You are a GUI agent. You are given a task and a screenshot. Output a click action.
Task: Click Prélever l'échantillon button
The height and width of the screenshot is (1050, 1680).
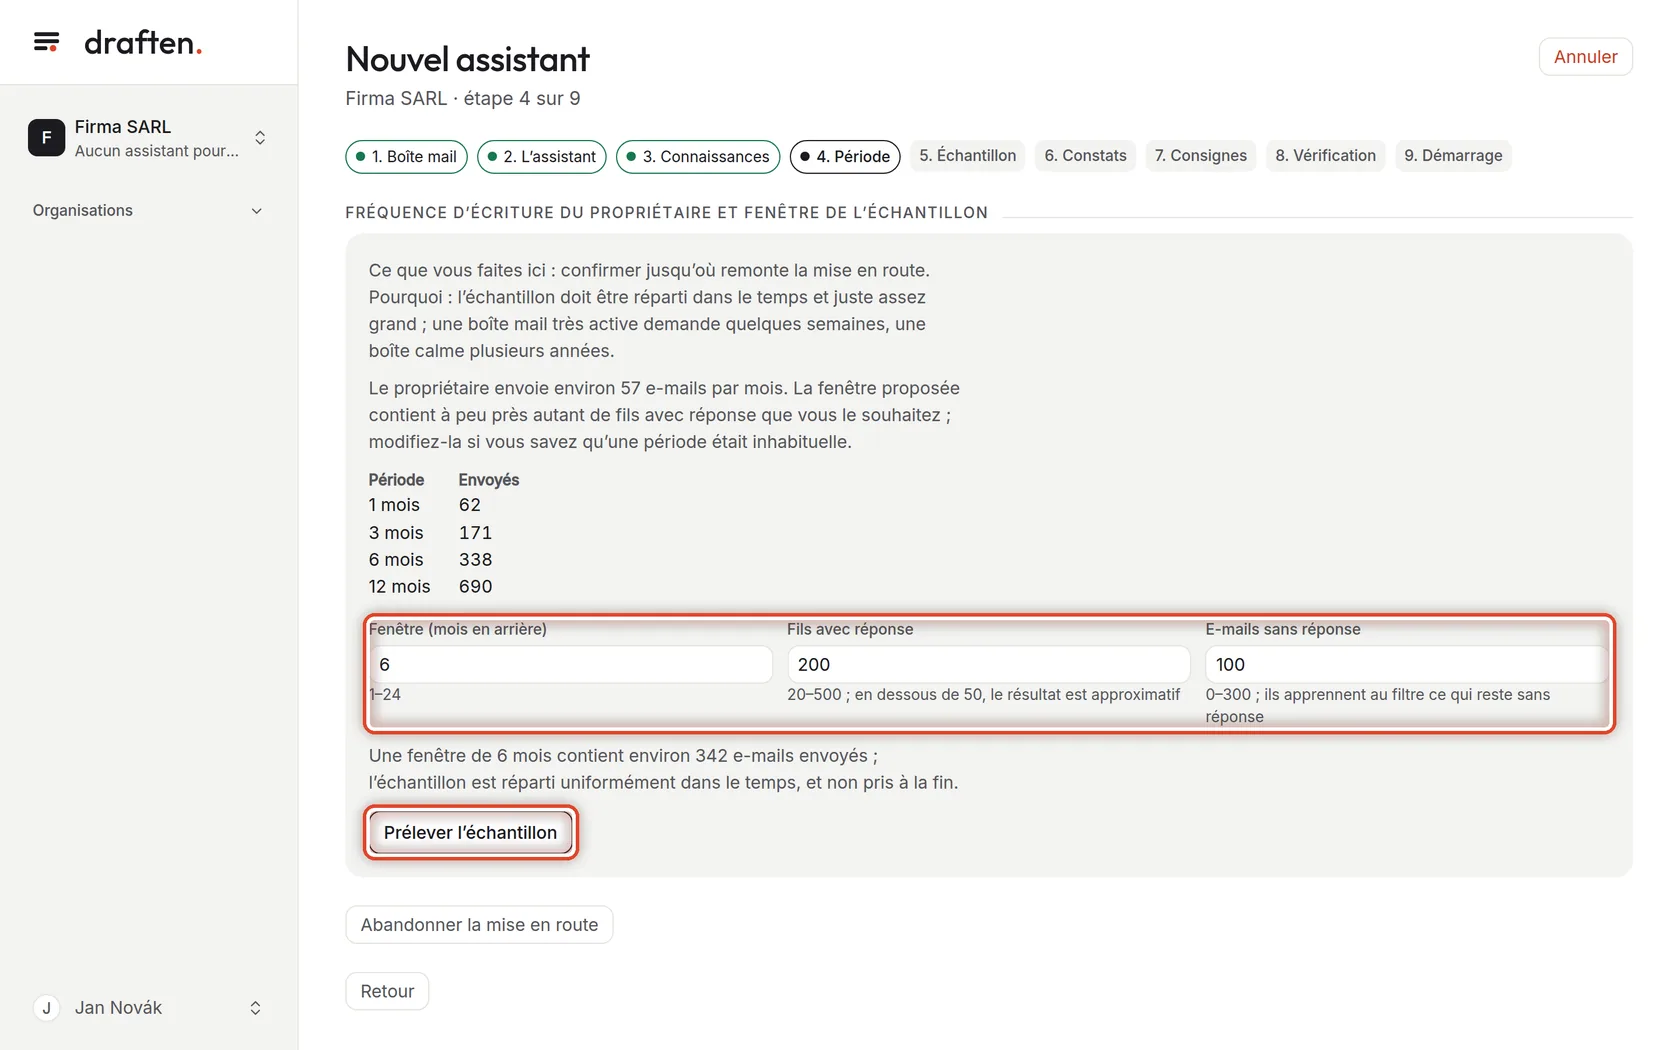coord(470,833)
